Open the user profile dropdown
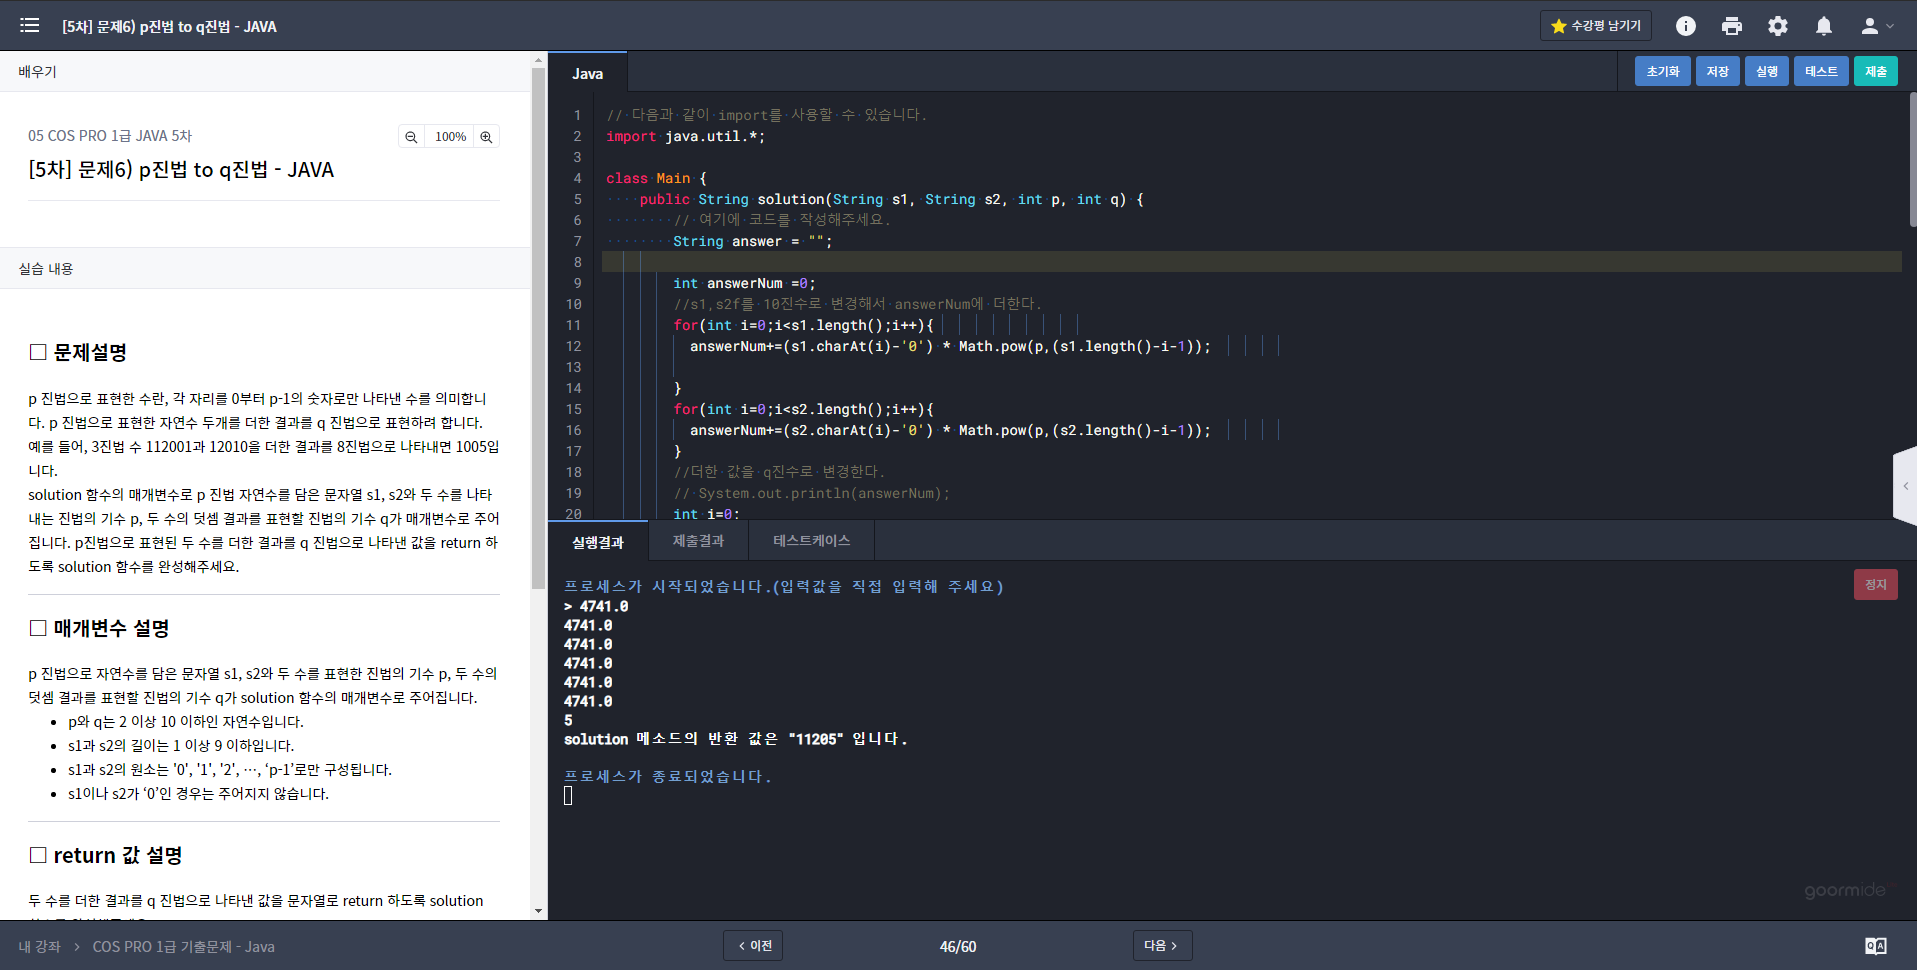This screenshot has width=1917, height=970. (x=1877, y=26)
